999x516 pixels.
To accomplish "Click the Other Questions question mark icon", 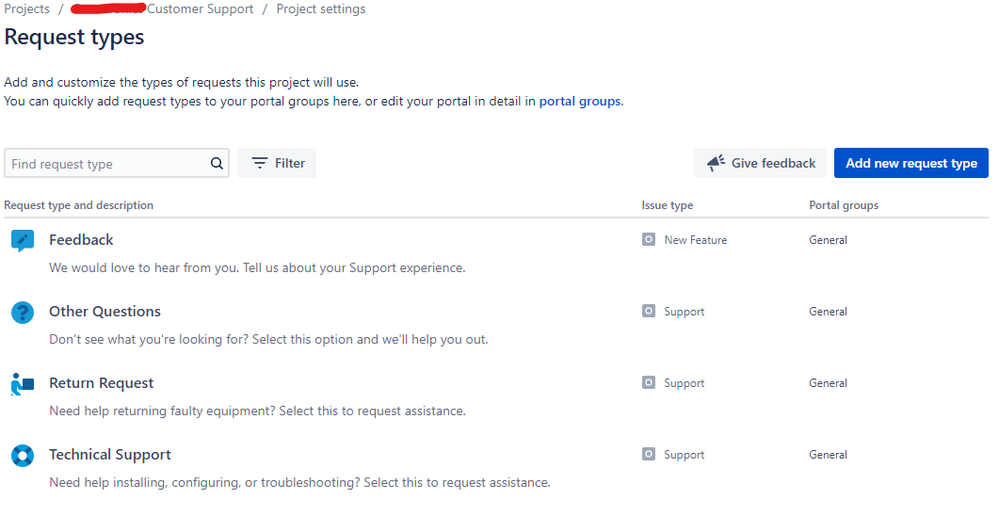I will coord(22,312).
